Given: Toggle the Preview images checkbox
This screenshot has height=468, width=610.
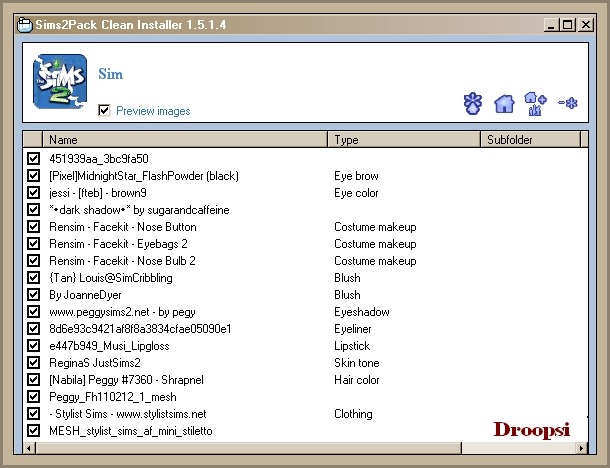Looking at the screenshot, I should (x=104, y=110).
